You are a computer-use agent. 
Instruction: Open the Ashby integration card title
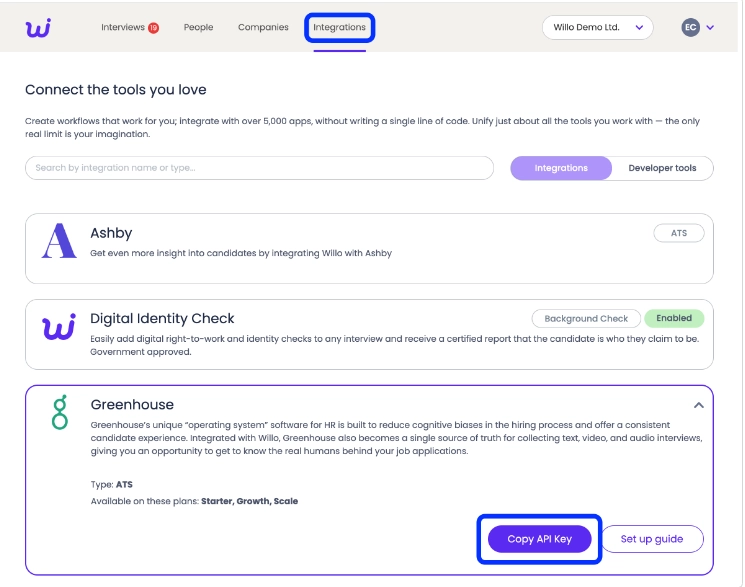[x=111, y=233]
